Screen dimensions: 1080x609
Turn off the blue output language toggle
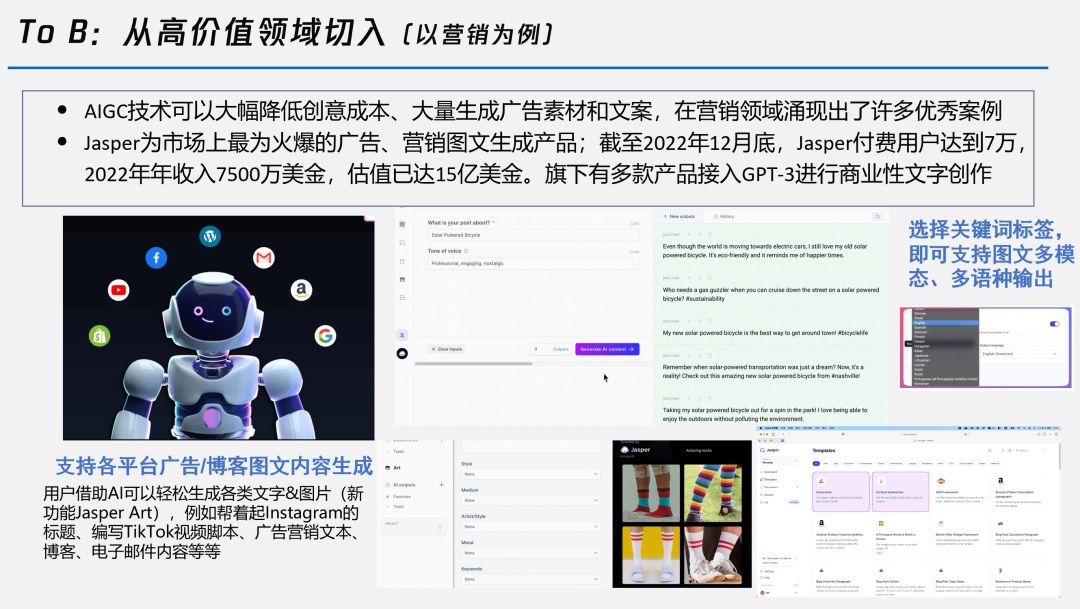[1054, 324]
